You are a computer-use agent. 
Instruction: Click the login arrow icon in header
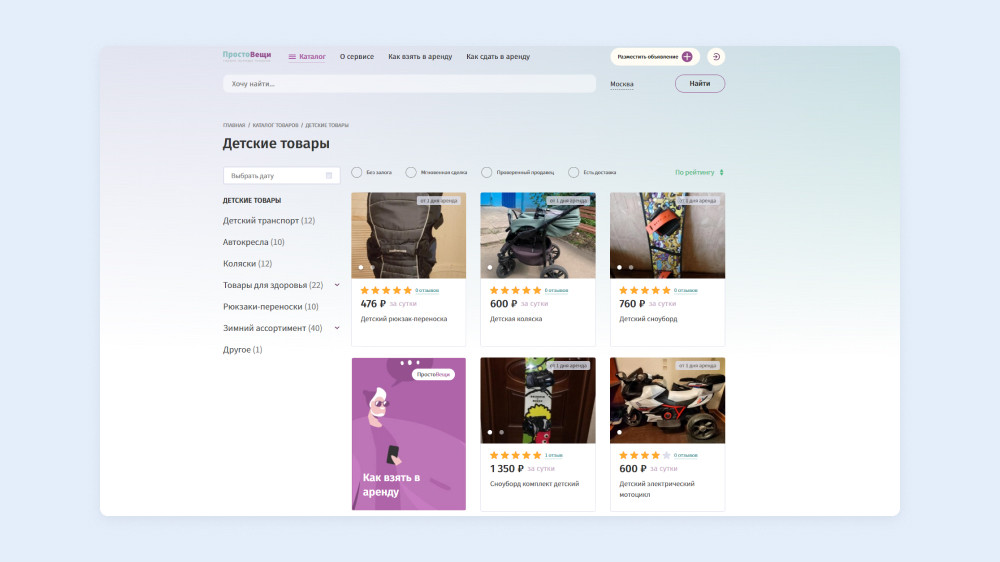click(x=716, y=57)
